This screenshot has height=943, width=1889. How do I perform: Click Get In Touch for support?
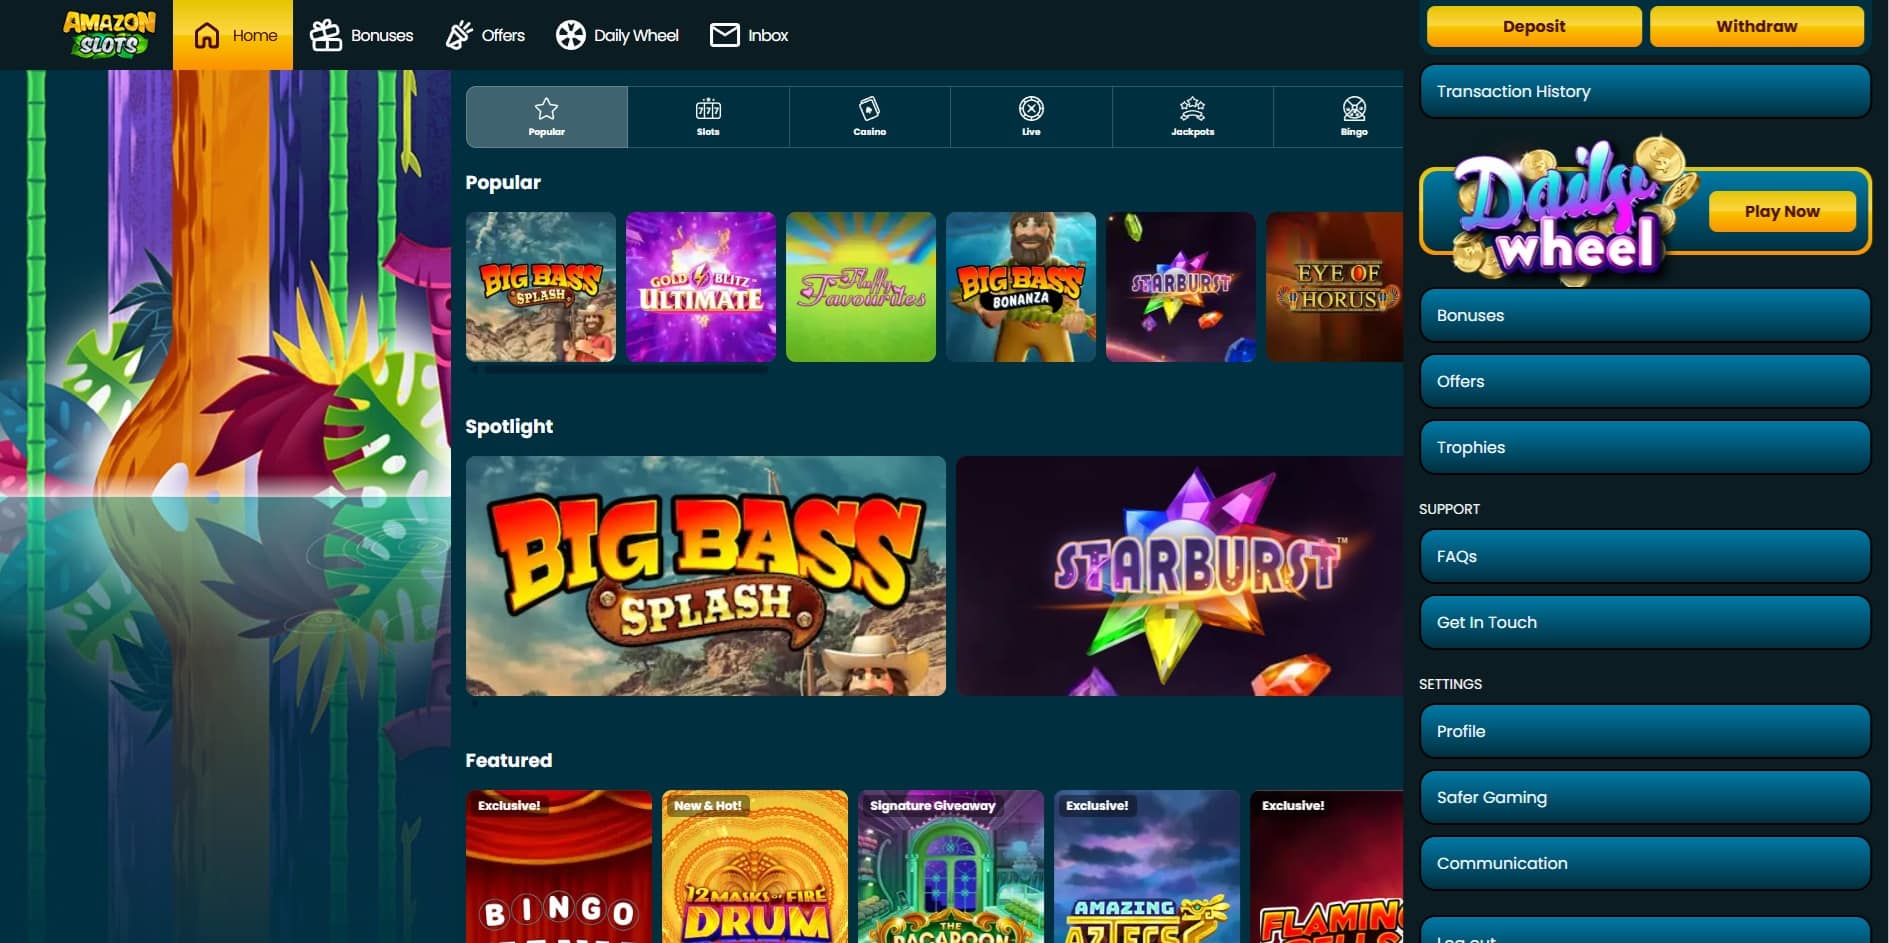(1643, 621)
